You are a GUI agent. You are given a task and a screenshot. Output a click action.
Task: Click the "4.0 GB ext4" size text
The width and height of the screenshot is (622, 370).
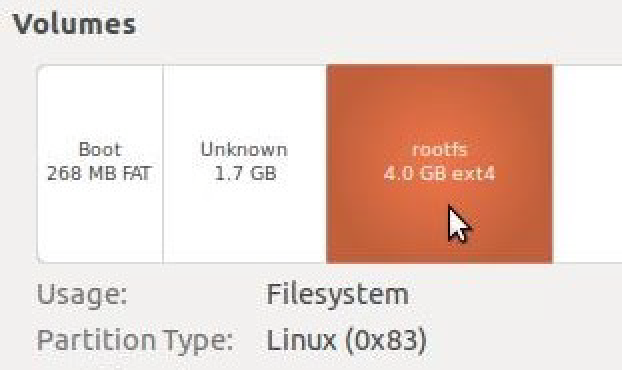tap(440, 174)
